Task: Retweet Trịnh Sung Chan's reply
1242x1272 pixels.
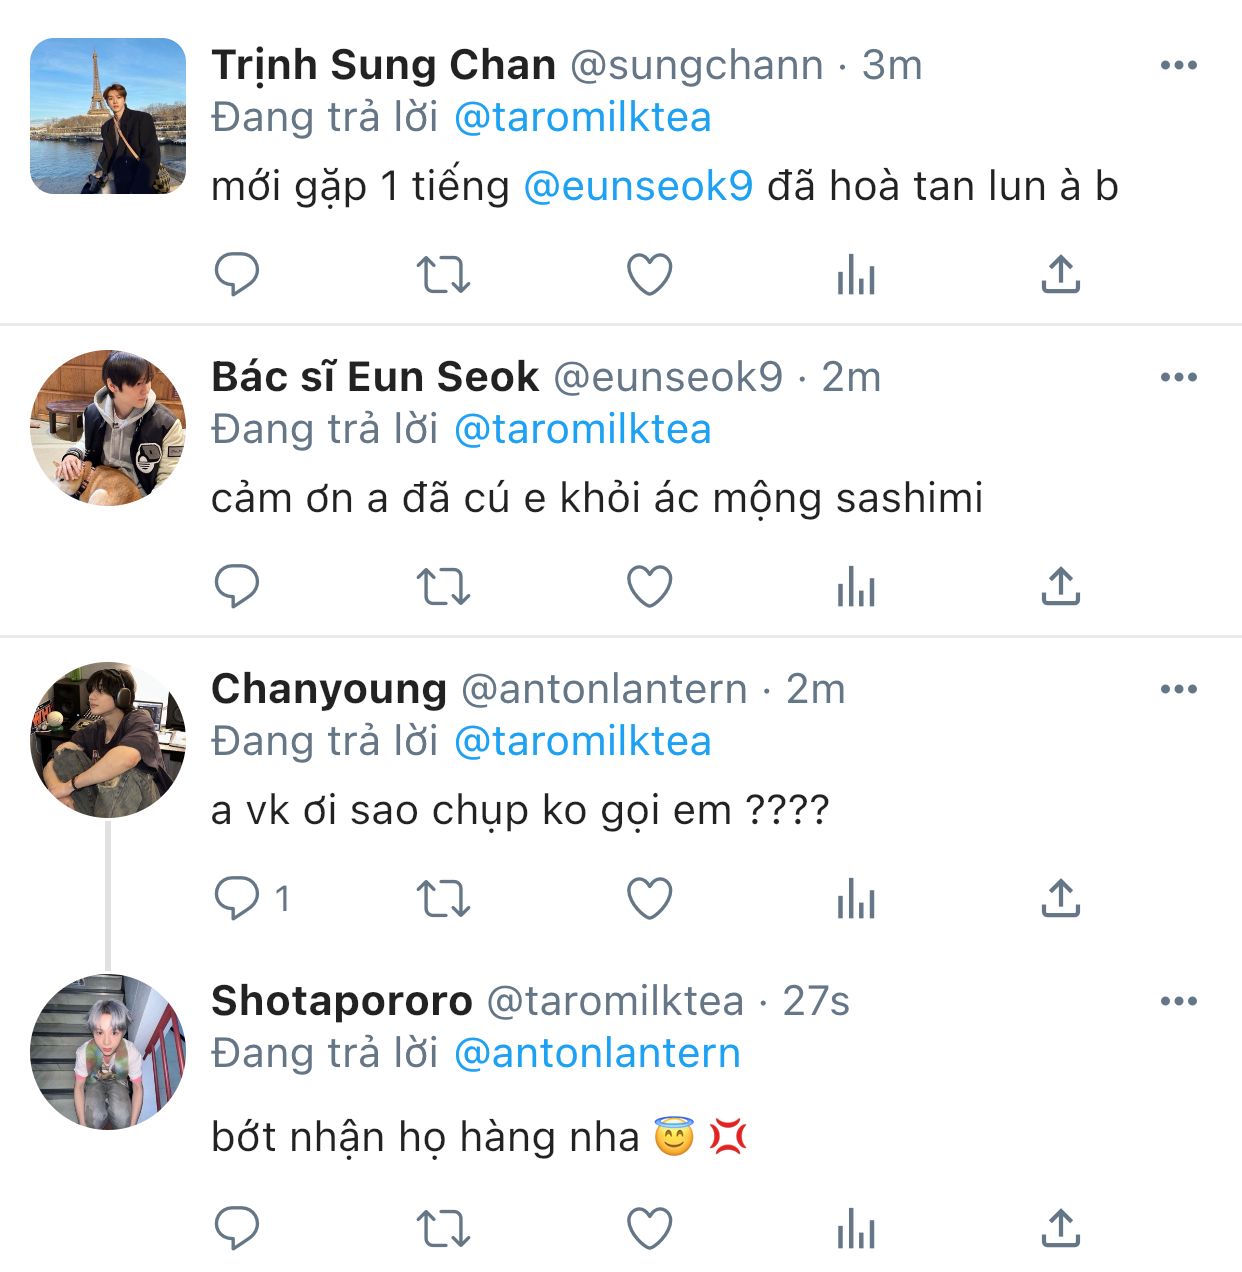Action: tap(442, 274)
